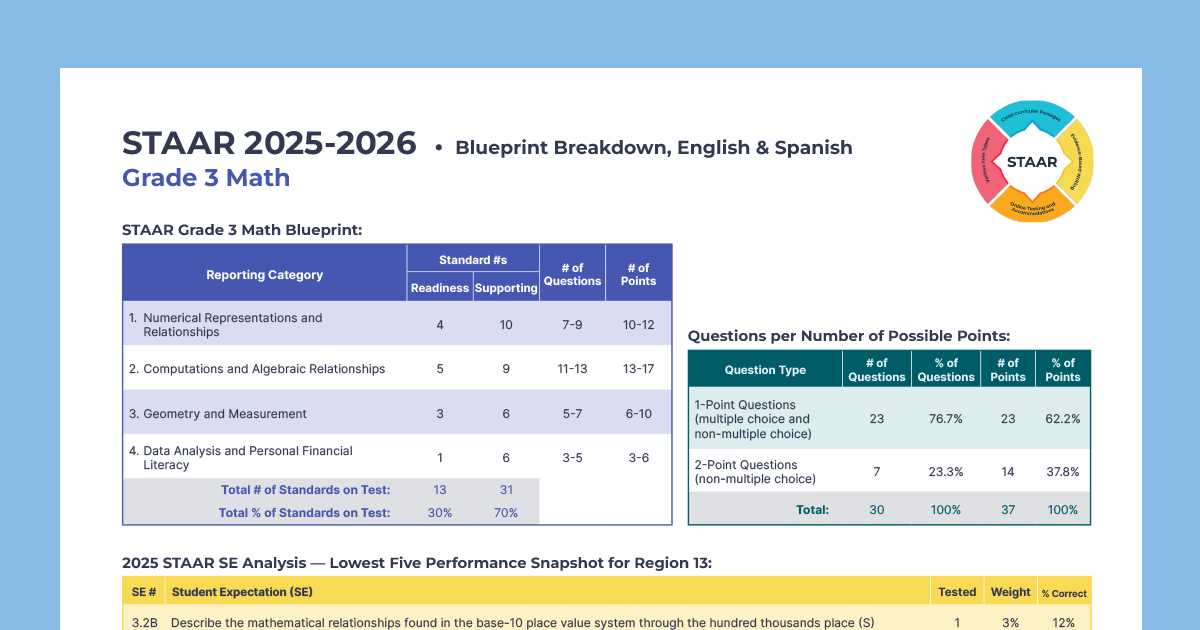1200x630 pixels.
Task: Click '# of Points' header in Question Type table
Action: click(x=1008, y=370)
